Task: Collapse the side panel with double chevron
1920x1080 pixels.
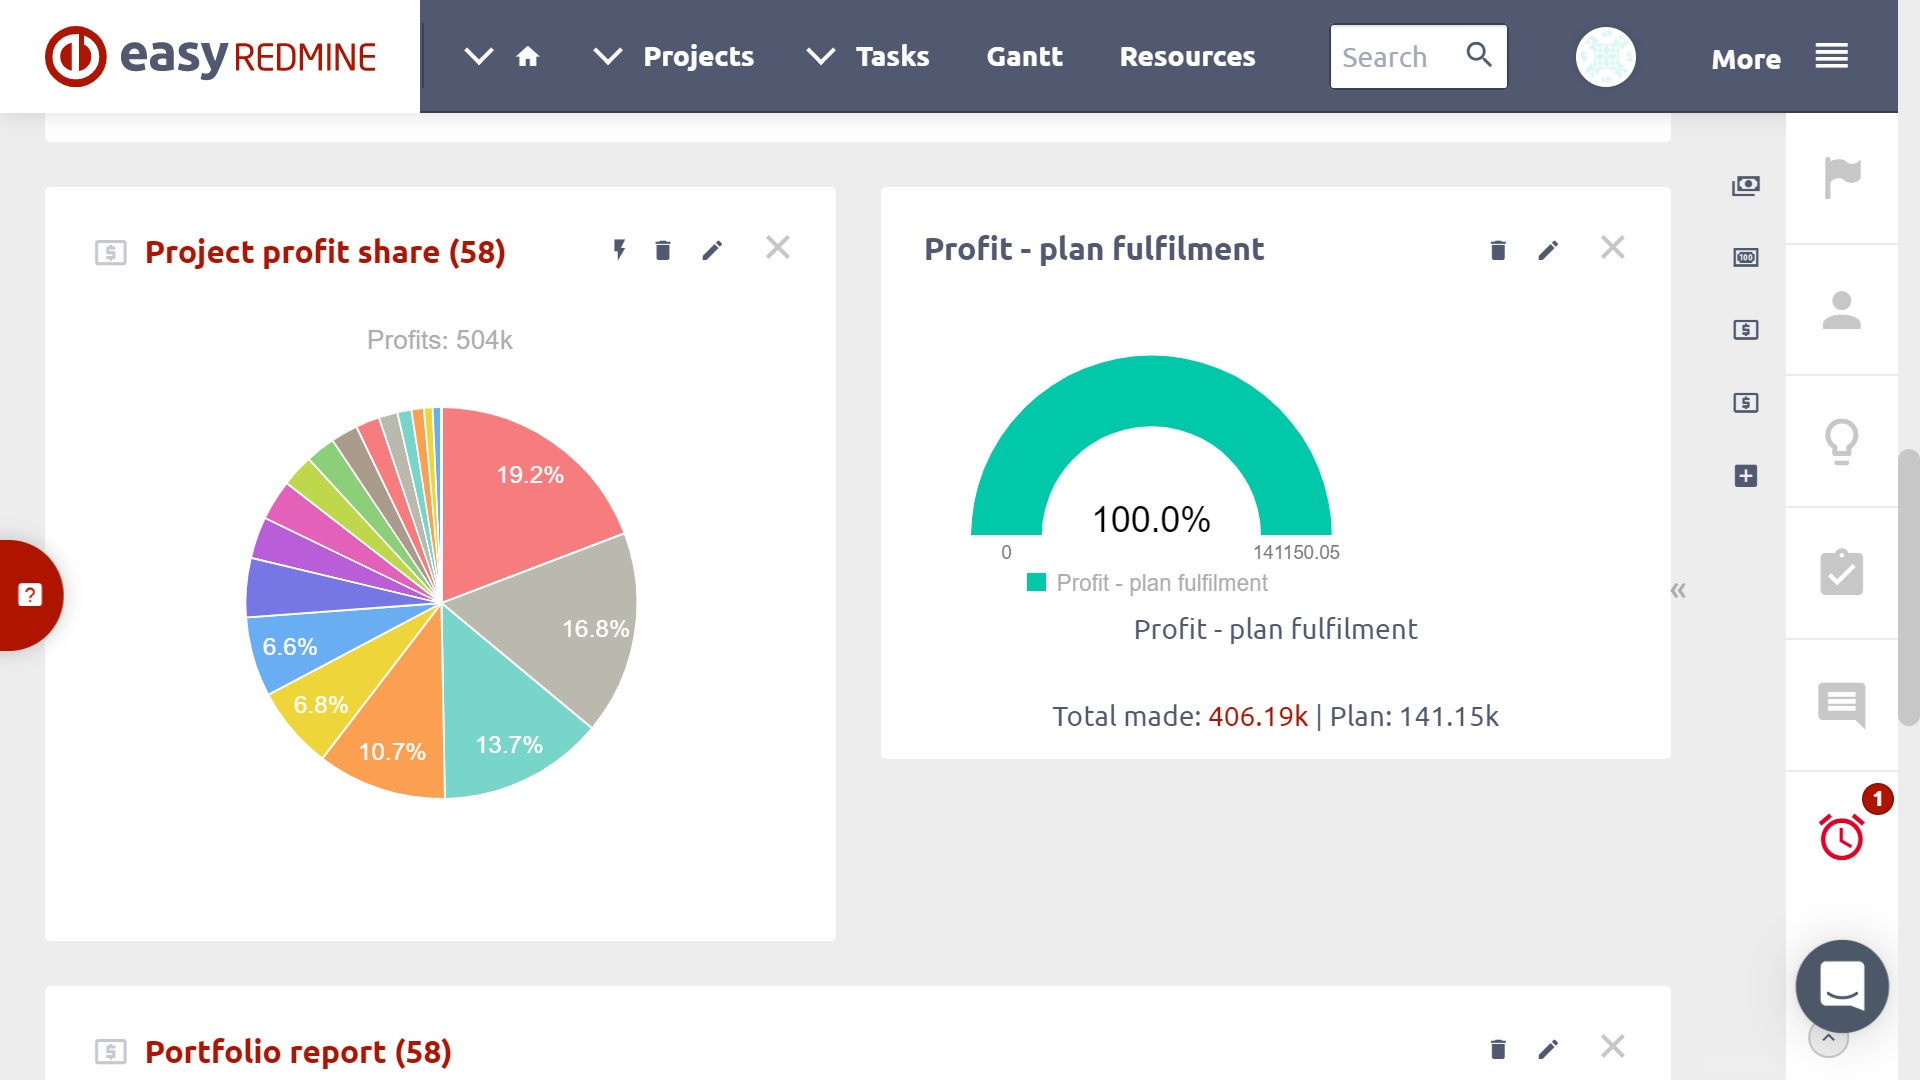Action: coord(1678,590)
